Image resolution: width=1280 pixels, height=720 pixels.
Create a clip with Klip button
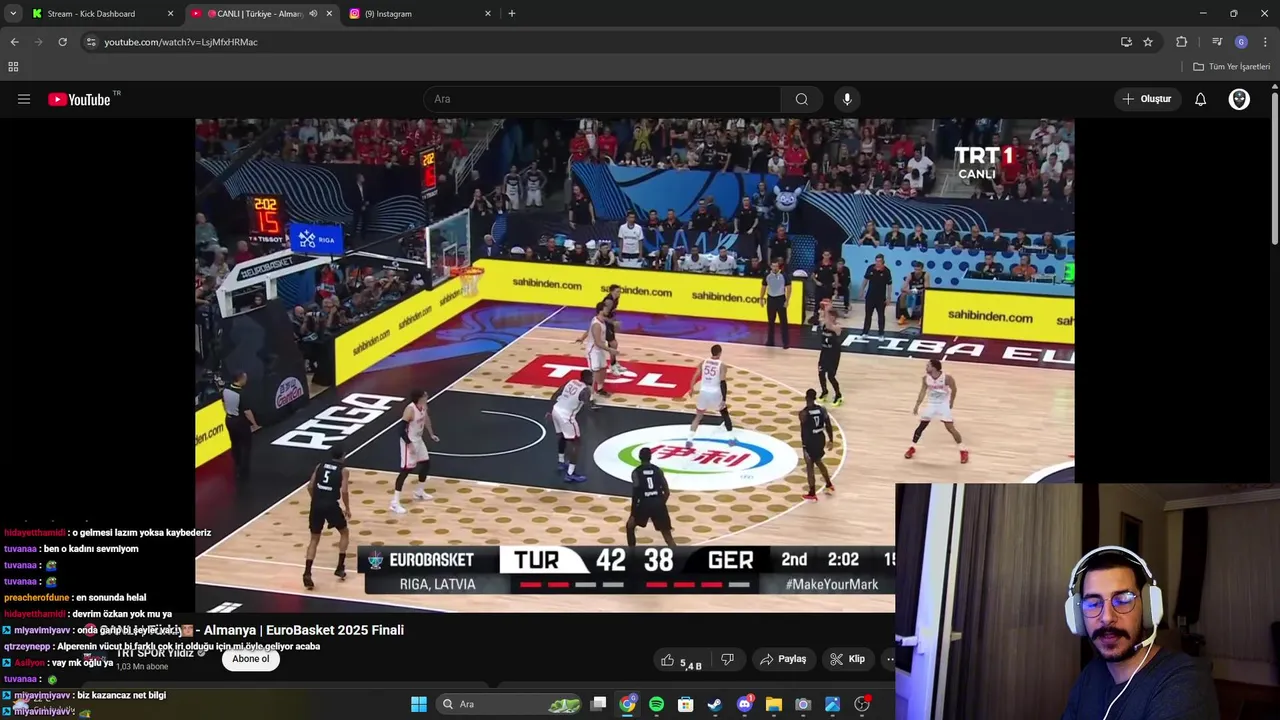(847, 659)
